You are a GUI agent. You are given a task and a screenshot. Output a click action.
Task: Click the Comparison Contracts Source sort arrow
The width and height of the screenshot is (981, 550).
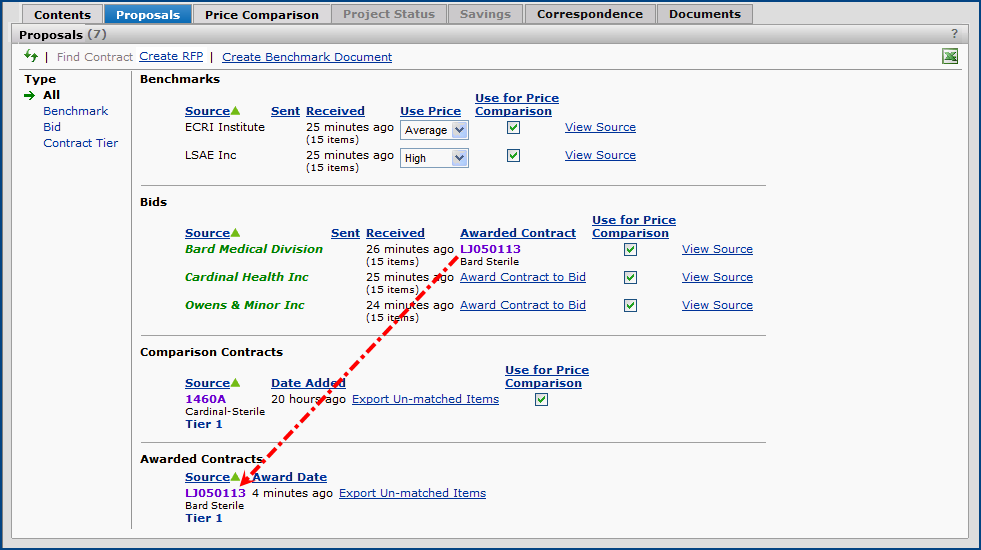click(x=236, y=383)
